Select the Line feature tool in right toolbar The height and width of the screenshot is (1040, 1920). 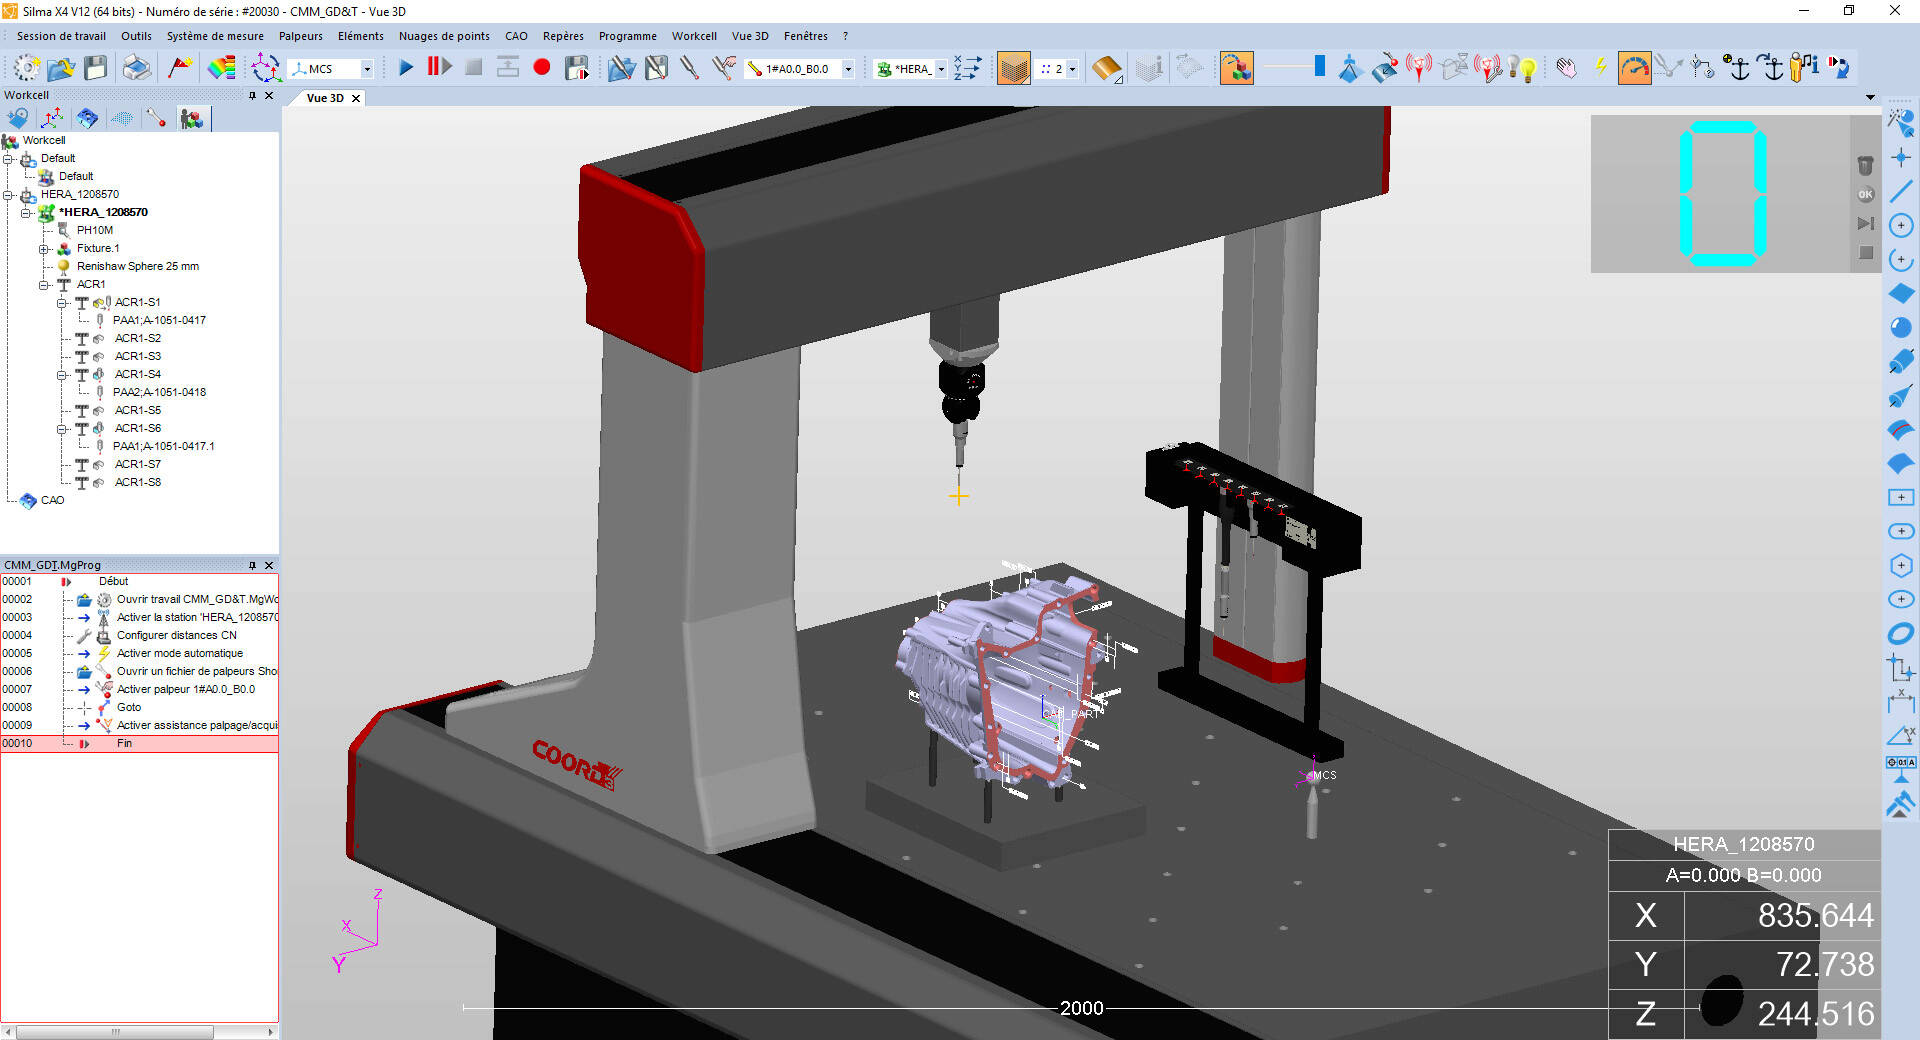coord(1901,191)
